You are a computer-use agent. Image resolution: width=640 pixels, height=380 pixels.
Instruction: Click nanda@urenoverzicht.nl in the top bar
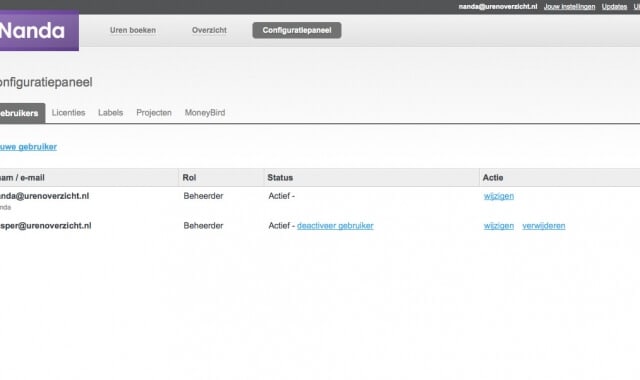coord(498,7)
